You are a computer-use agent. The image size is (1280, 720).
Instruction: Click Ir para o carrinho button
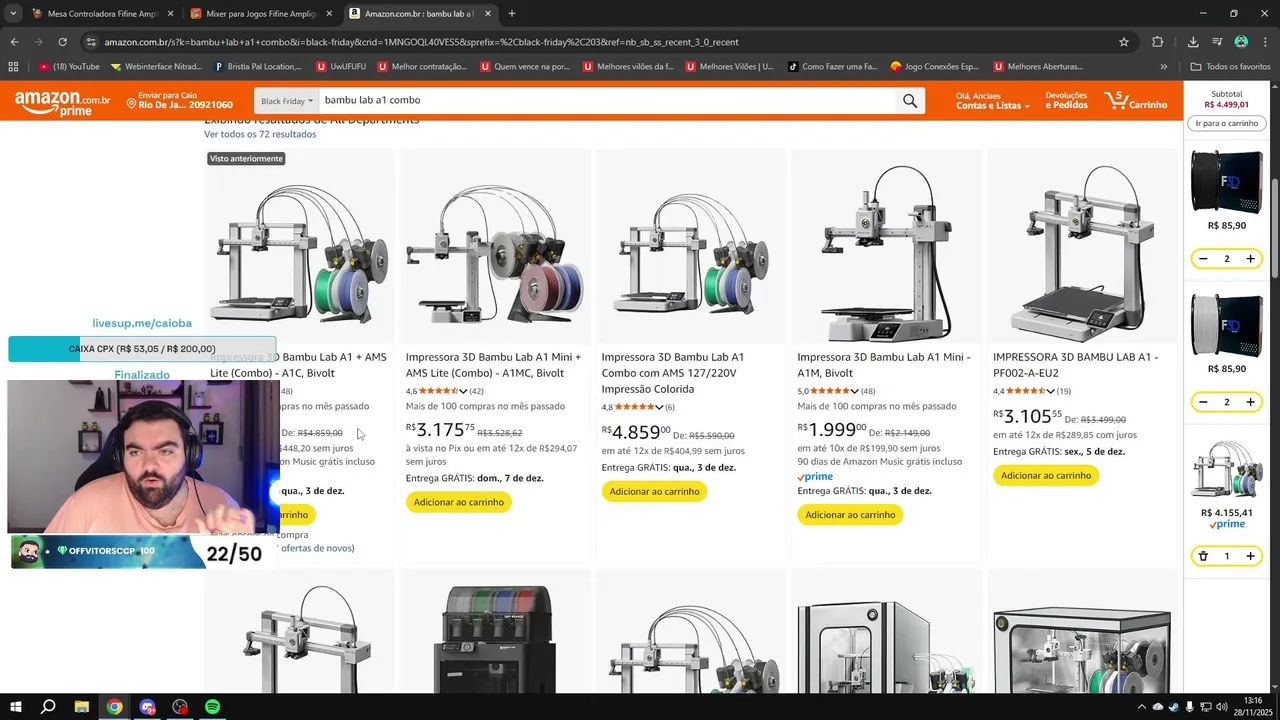(x=1227, y=123)
